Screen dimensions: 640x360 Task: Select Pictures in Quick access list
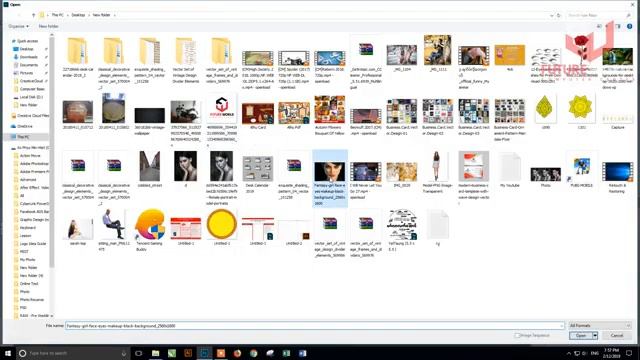26,73
